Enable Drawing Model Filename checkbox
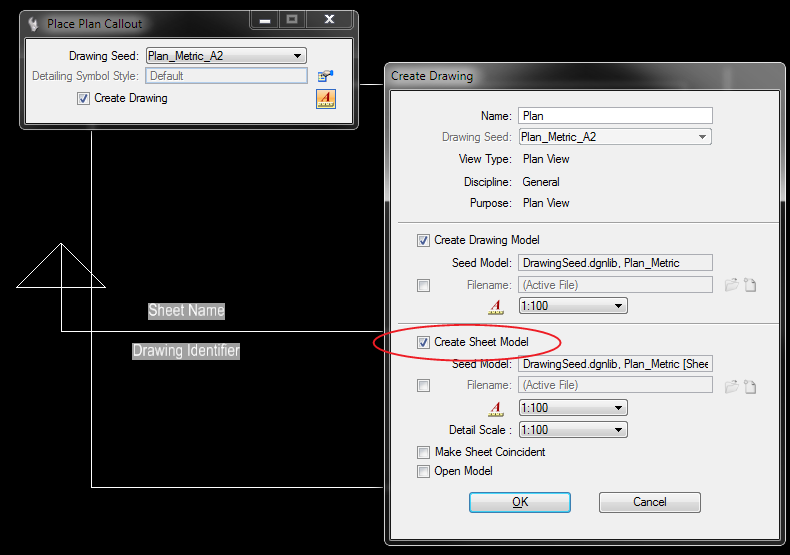The image size is (790, 555). click(x=423, y=286)
